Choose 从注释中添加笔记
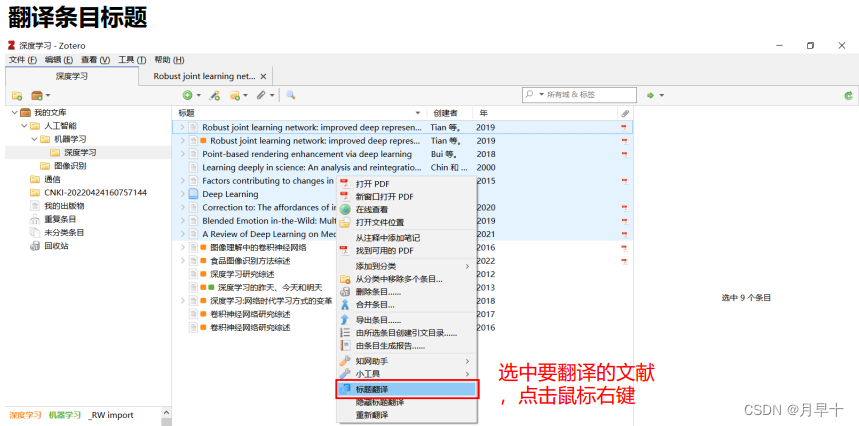This screenshot has height=426, width=859. [x=406, y=238]
